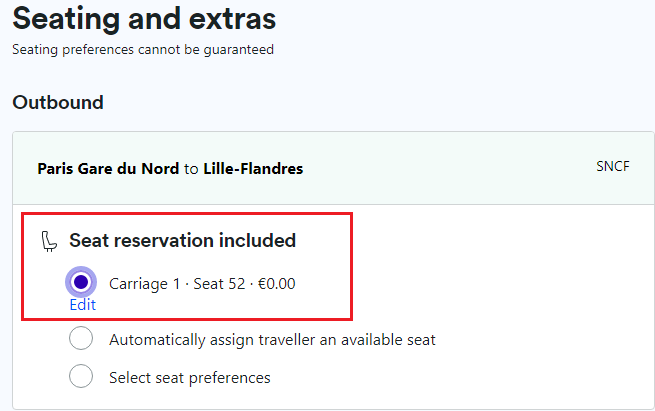Click the 'Automatically assign traveller an available seat' label
655x411 pixels.
point(272,340)
